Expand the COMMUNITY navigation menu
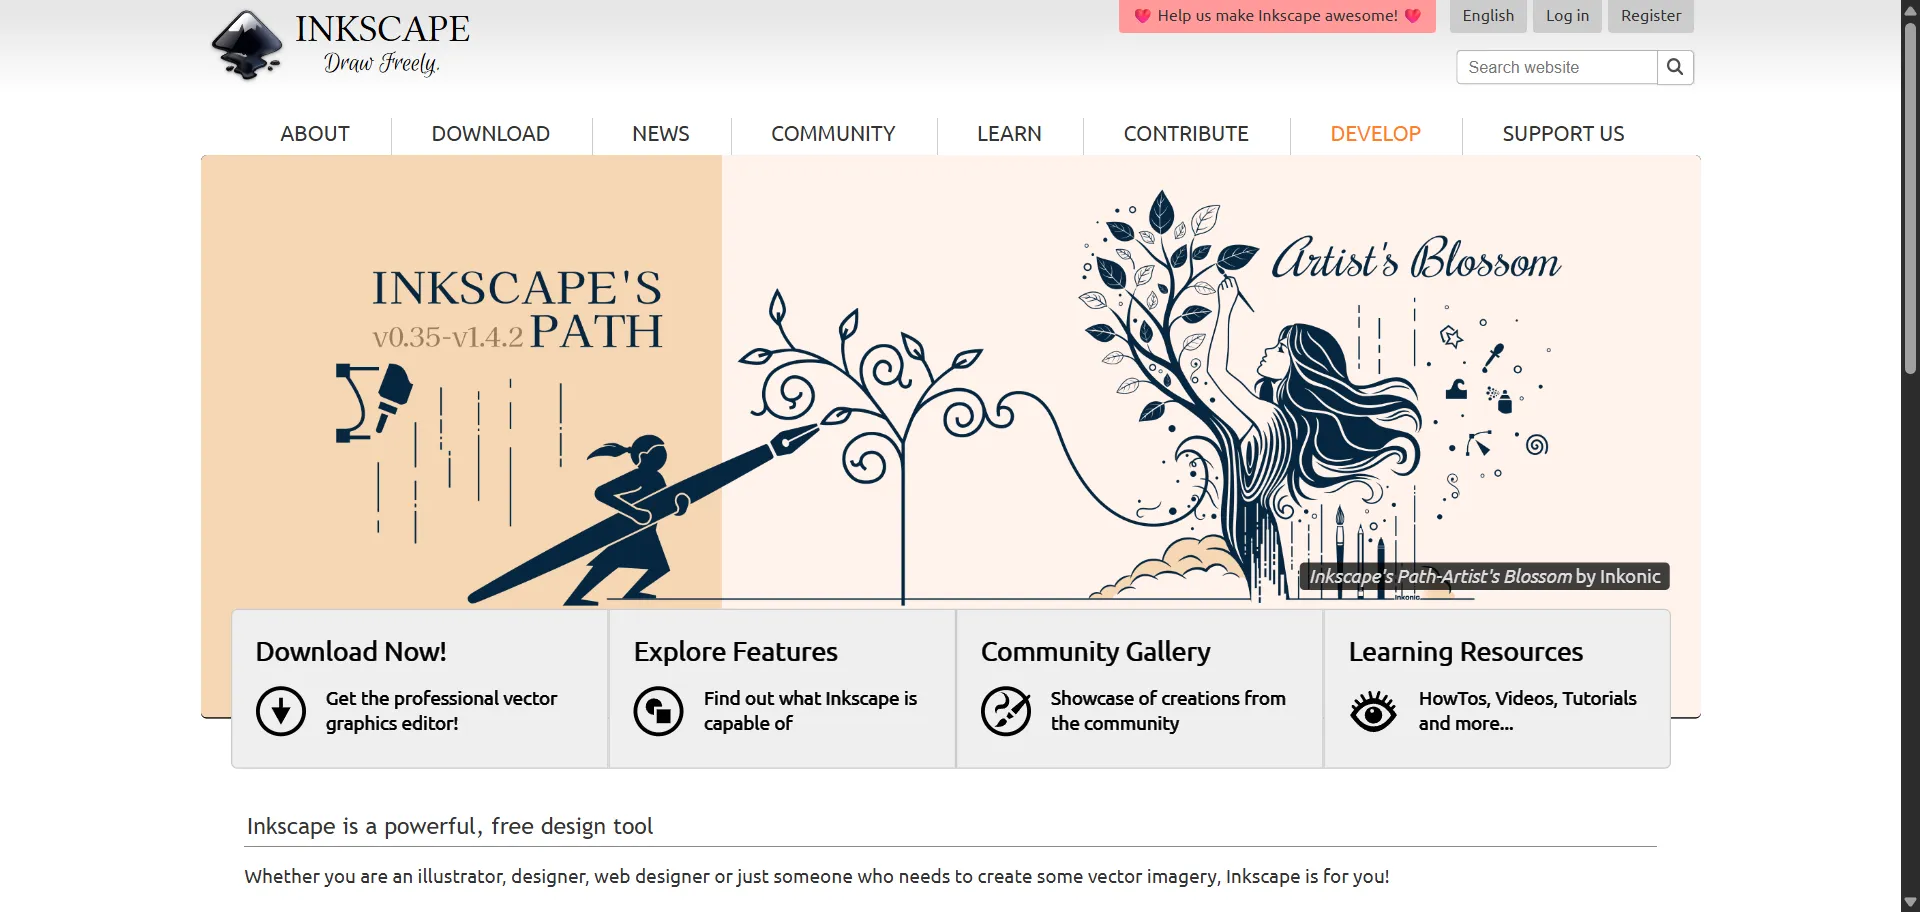The image size is (1920, 912). coord(833,133)
